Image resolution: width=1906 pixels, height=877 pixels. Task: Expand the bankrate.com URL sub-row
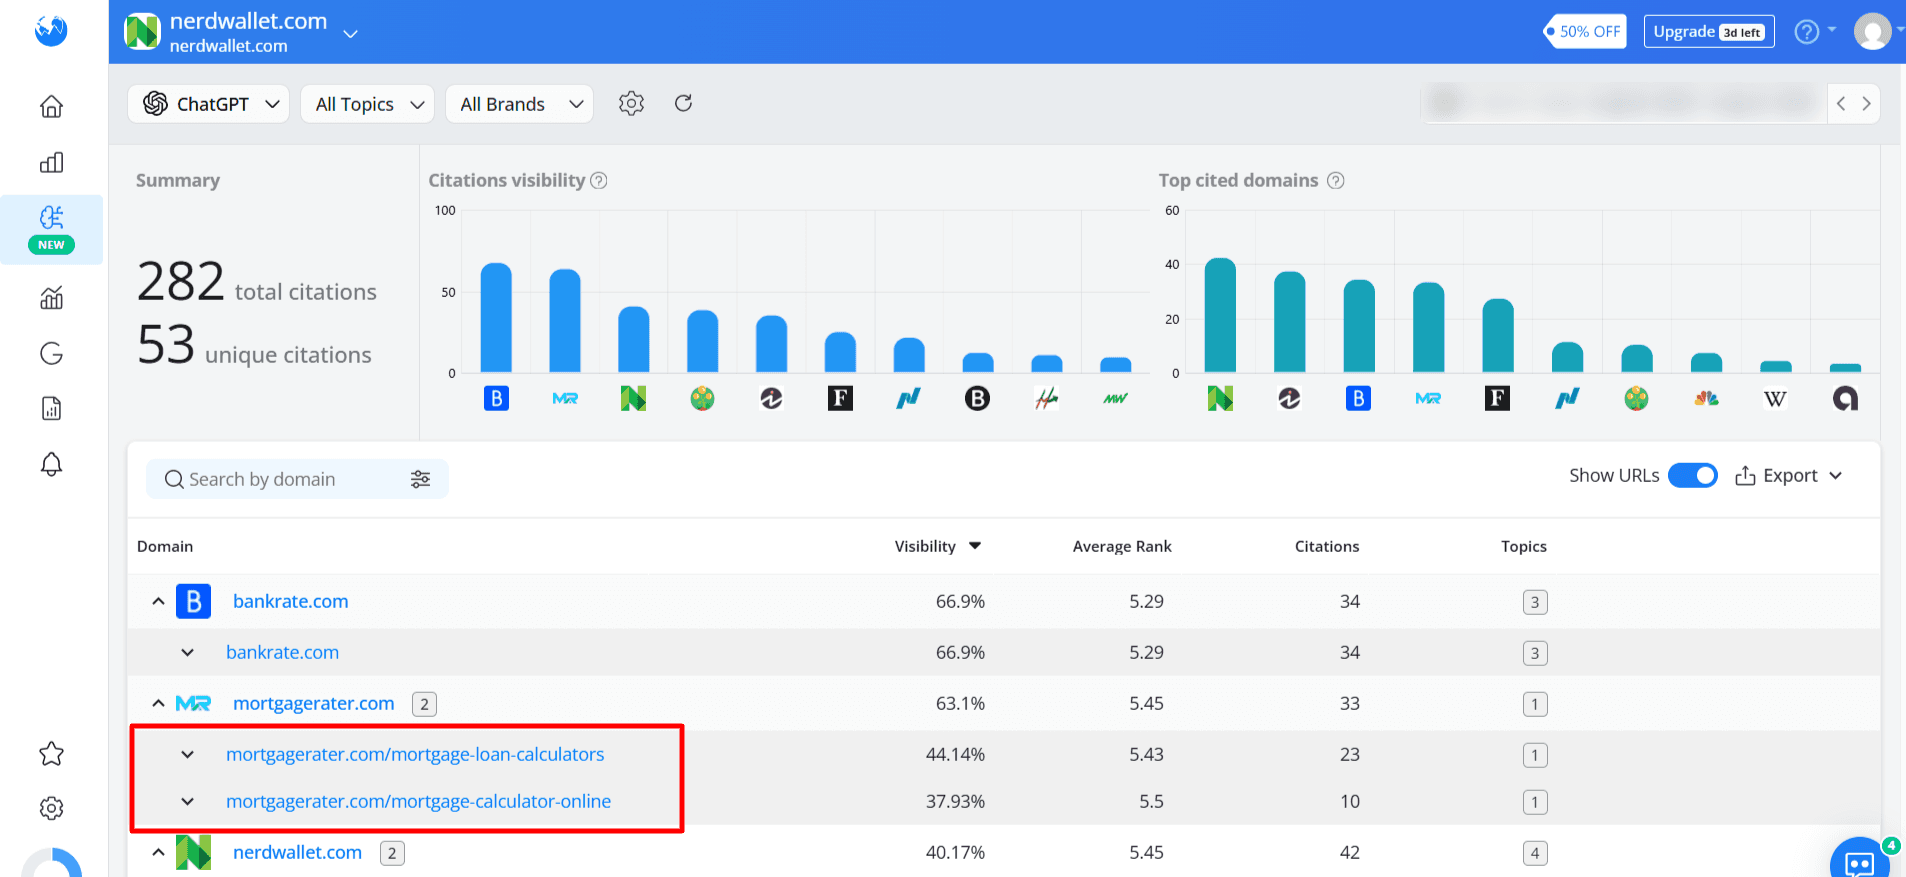[x=187, y=652]
